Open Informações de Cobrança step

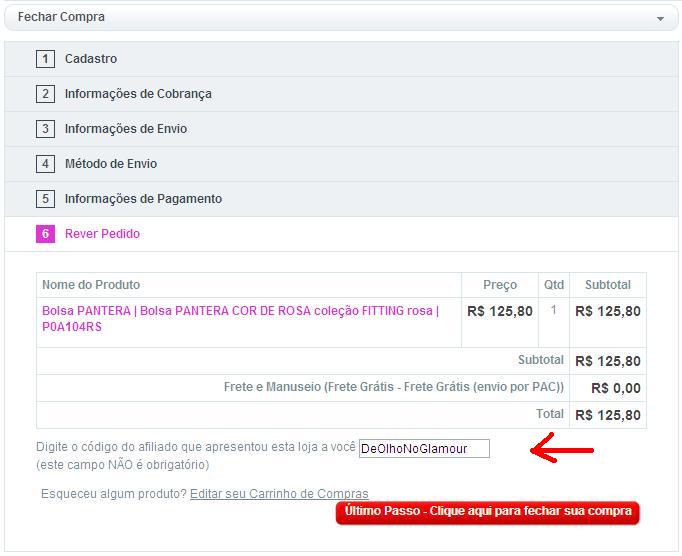pos(341,94)
